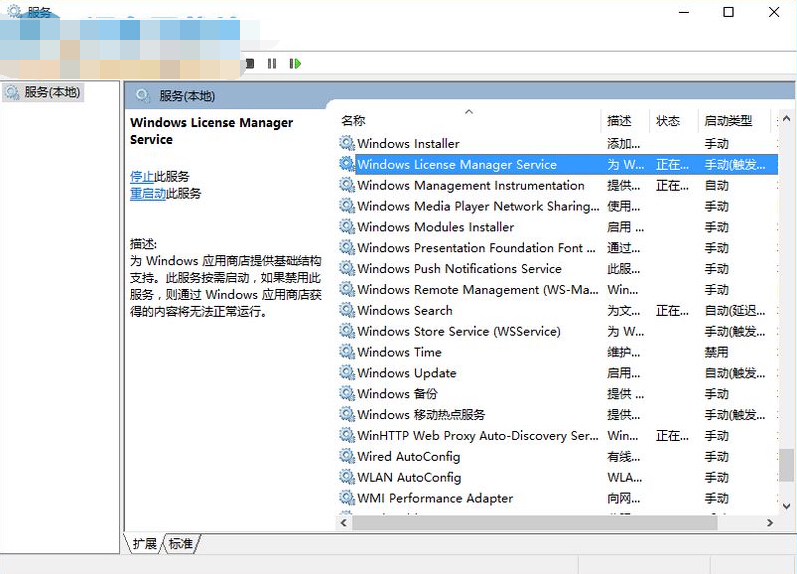
Task: Sort by the 启动类型 column header
Action: pos(734,120)
